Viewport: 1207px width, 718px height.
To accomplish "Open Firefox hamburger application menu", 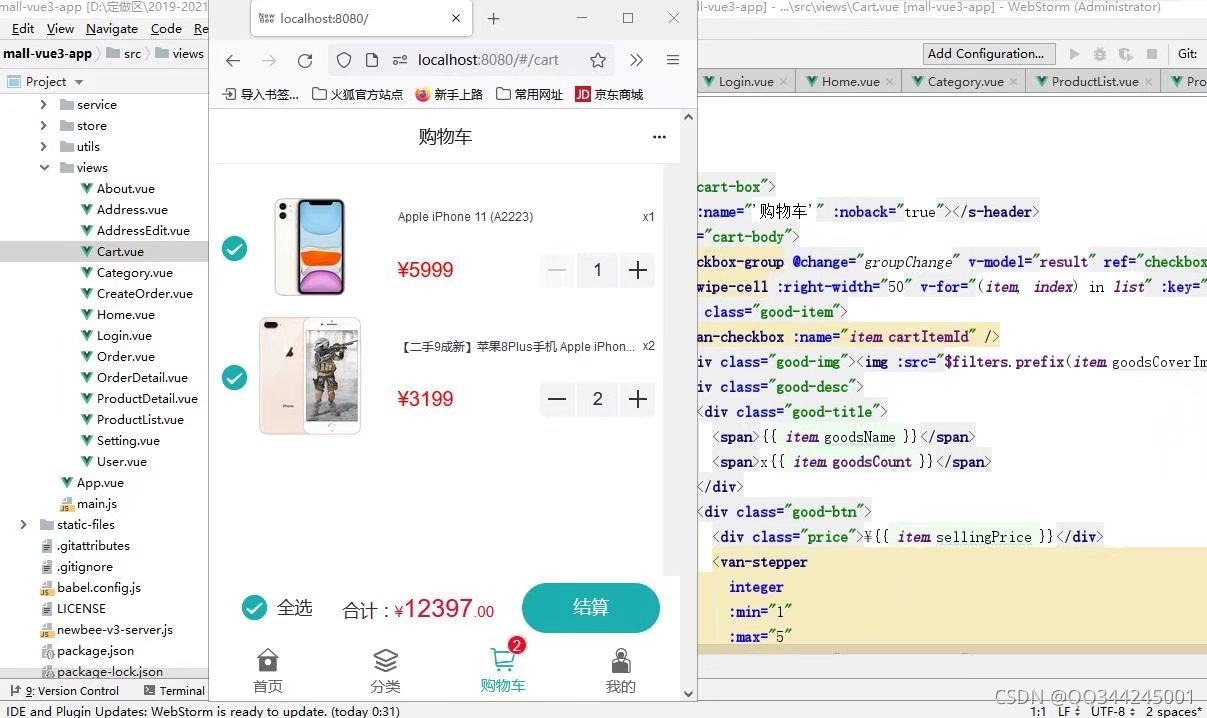I will [x=673, y=60].
